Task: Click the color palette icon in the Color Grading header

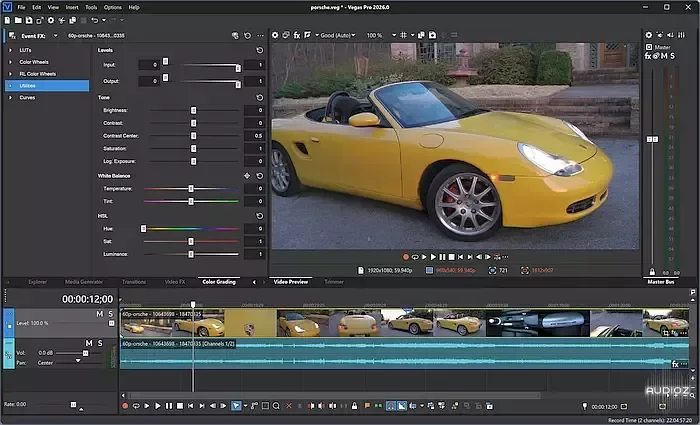Action: pos(235,36)
